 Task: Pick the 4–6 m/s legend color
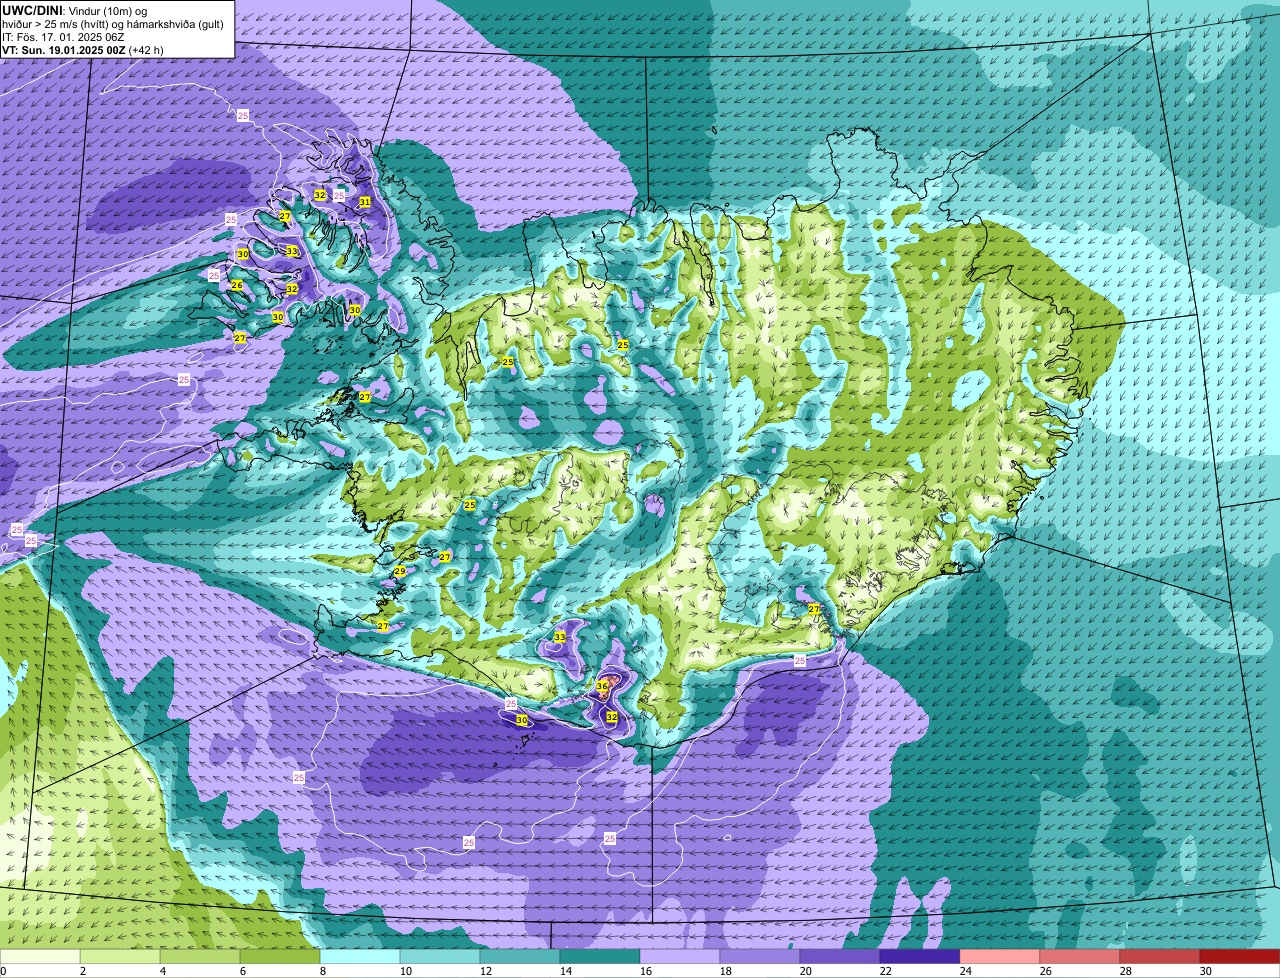click(x=200, y=956)
